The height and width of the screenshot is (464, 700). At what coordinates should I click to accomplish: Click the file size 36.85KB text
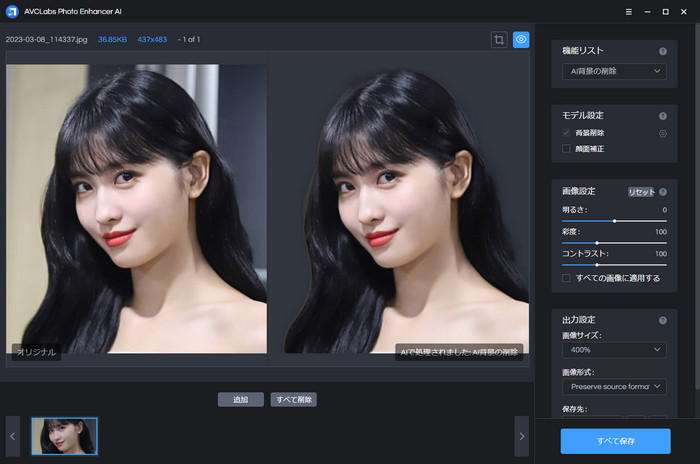point(112,40)
